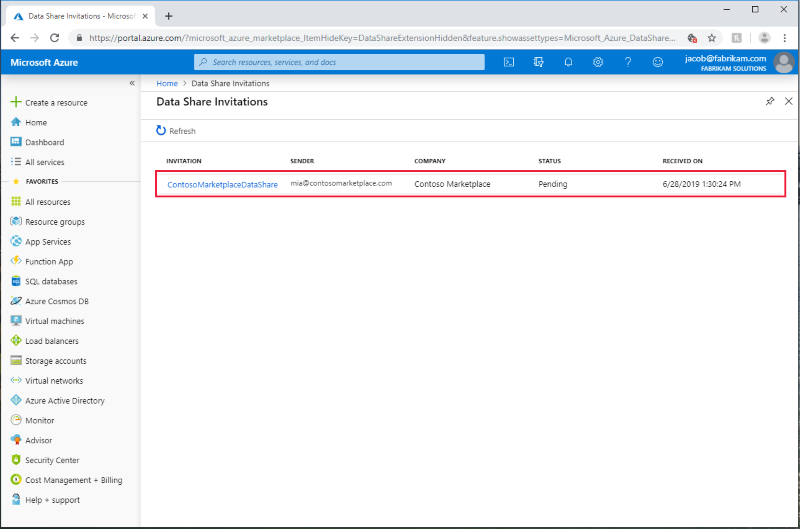The width and height of the screenshot is (800, 529).
Task: Click the Help + support icon
Action: pos(16,499)
